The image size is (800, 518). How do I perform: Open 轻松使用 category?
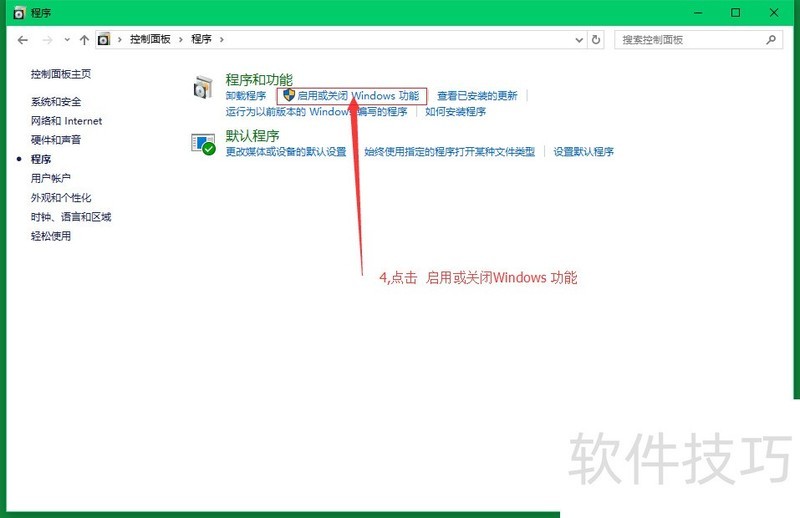tap(51, 236)
